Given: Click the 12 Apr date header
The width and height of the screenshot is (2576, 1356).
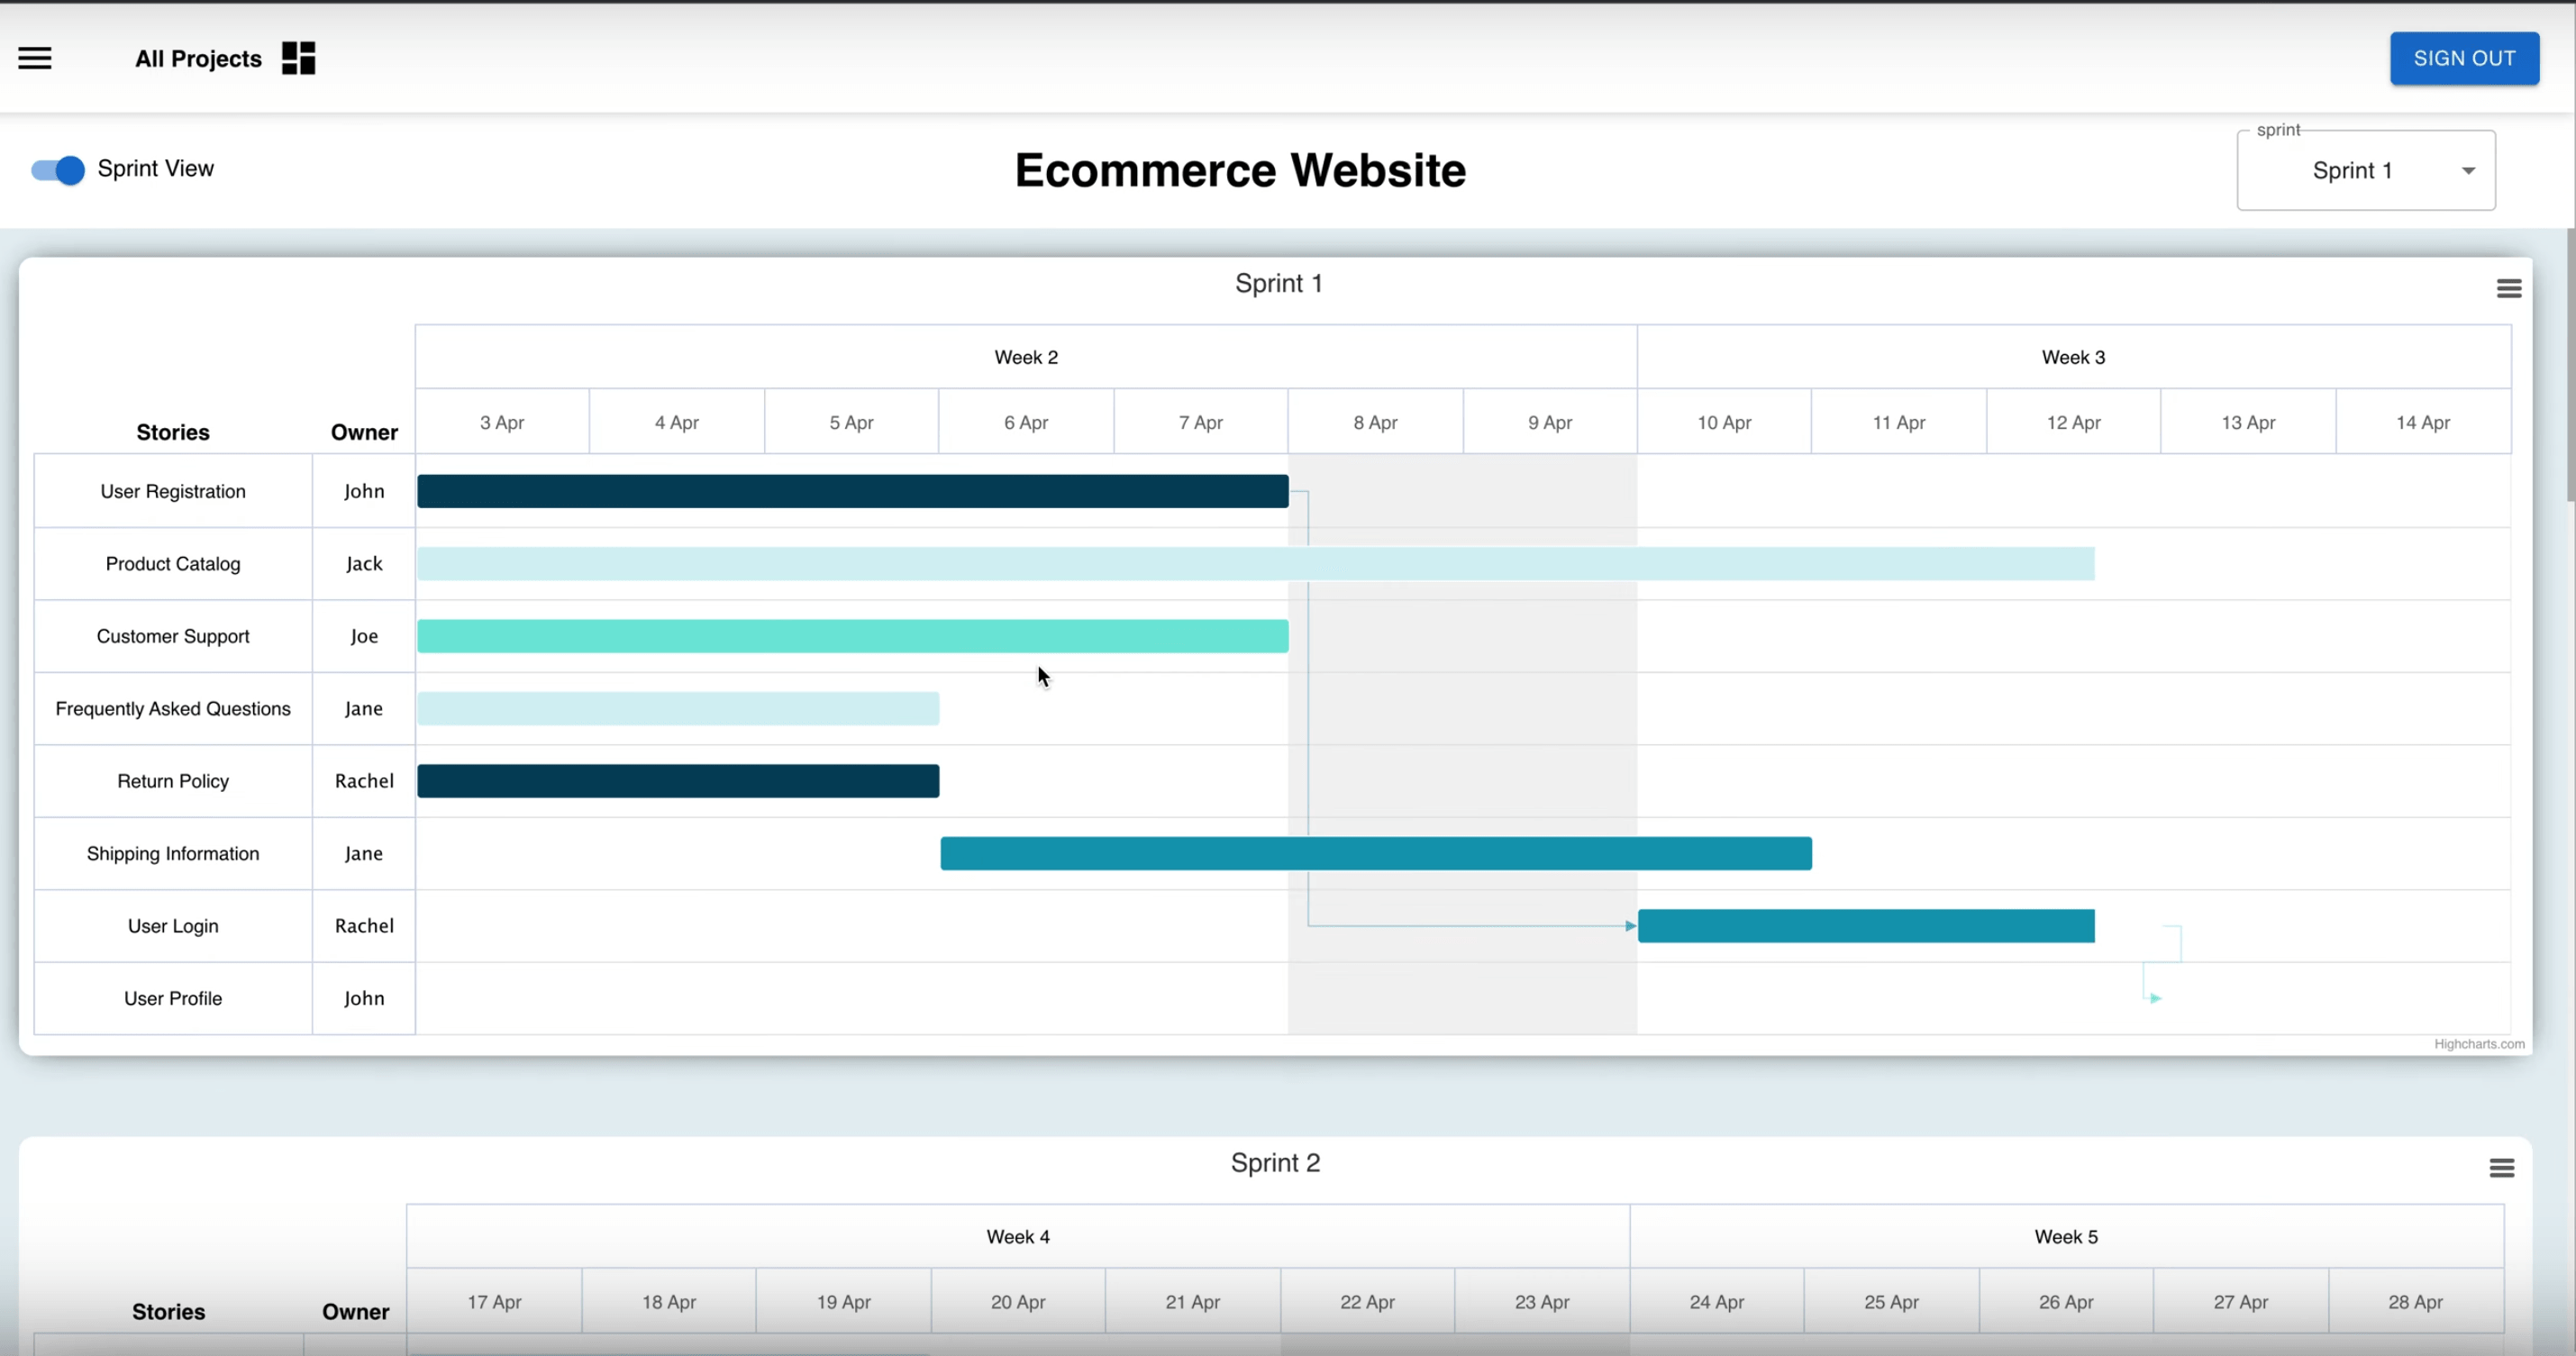Looking at the screenshot, I should pos(2073,422).
